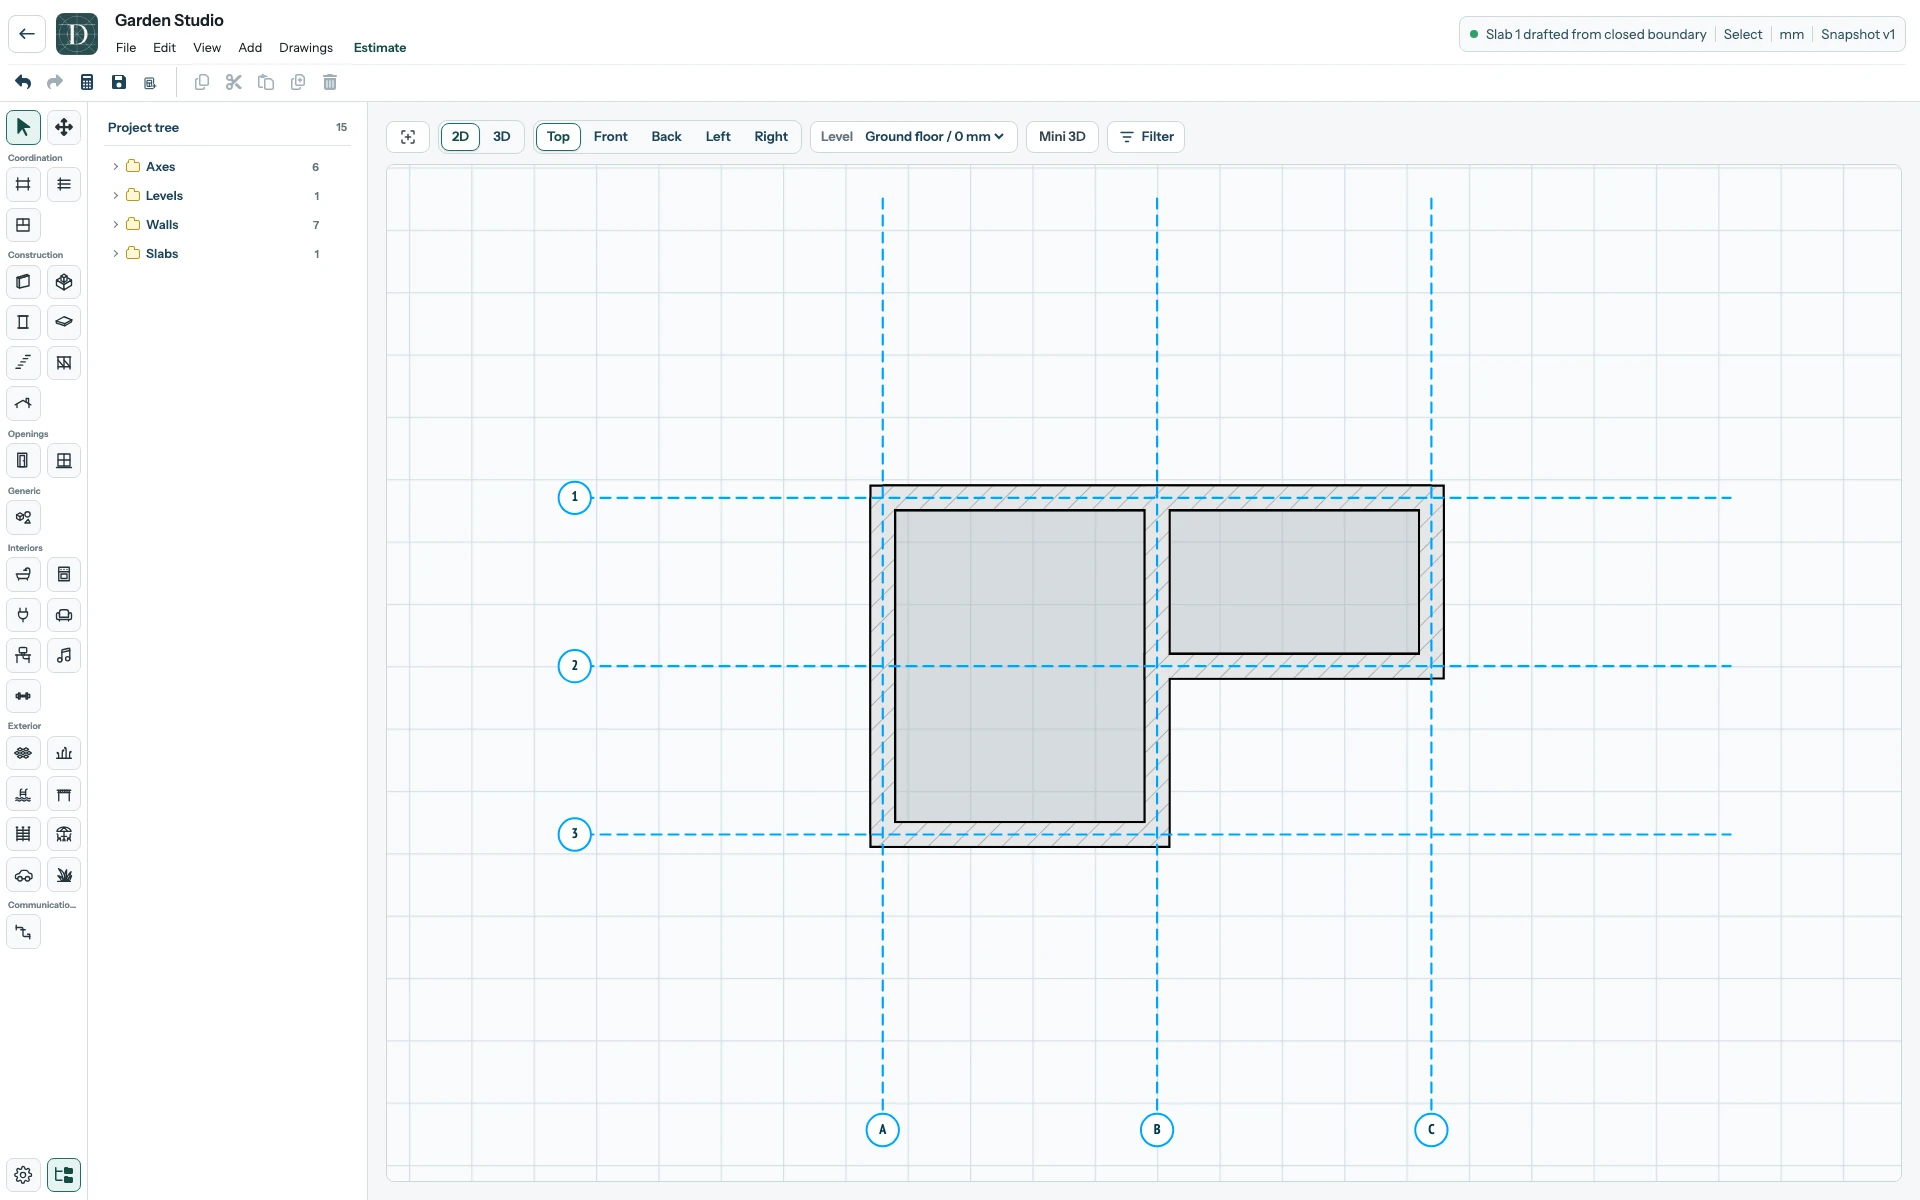Switch to 3D view mode
Screen dimensions: 1920x1200
(502, 137)
